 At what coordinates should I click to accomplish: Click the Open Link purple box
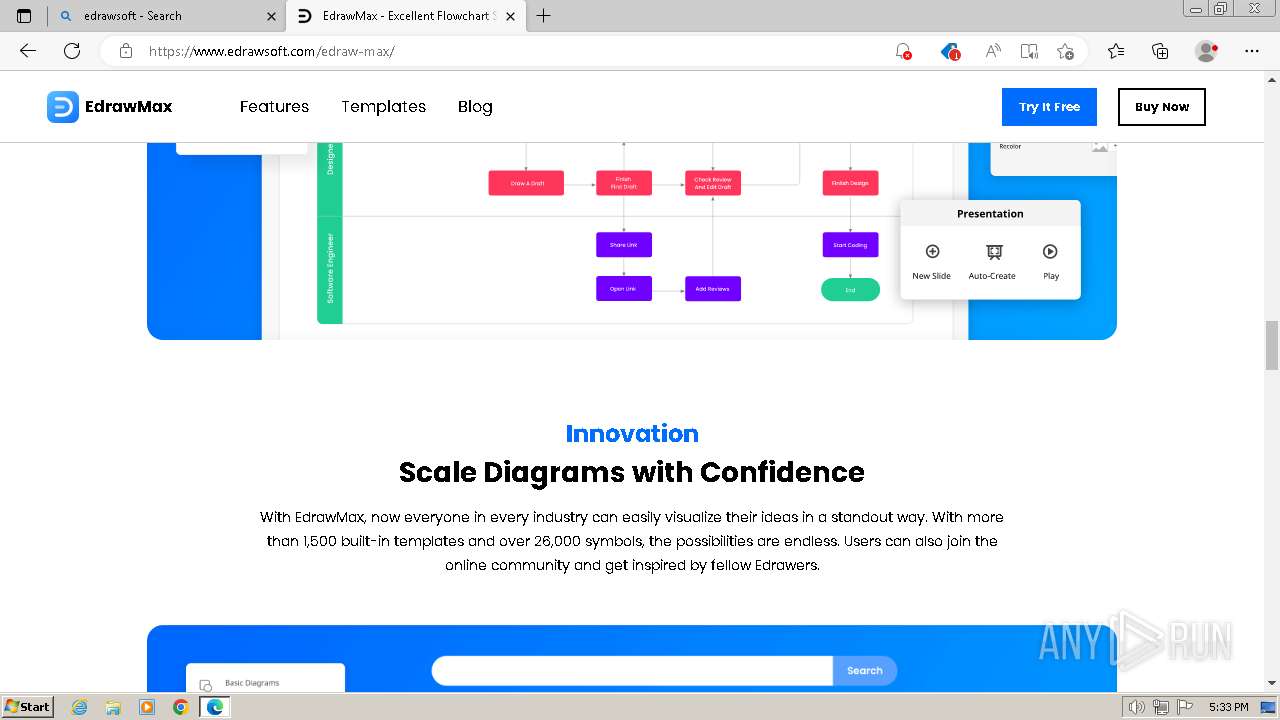[624, 289]
